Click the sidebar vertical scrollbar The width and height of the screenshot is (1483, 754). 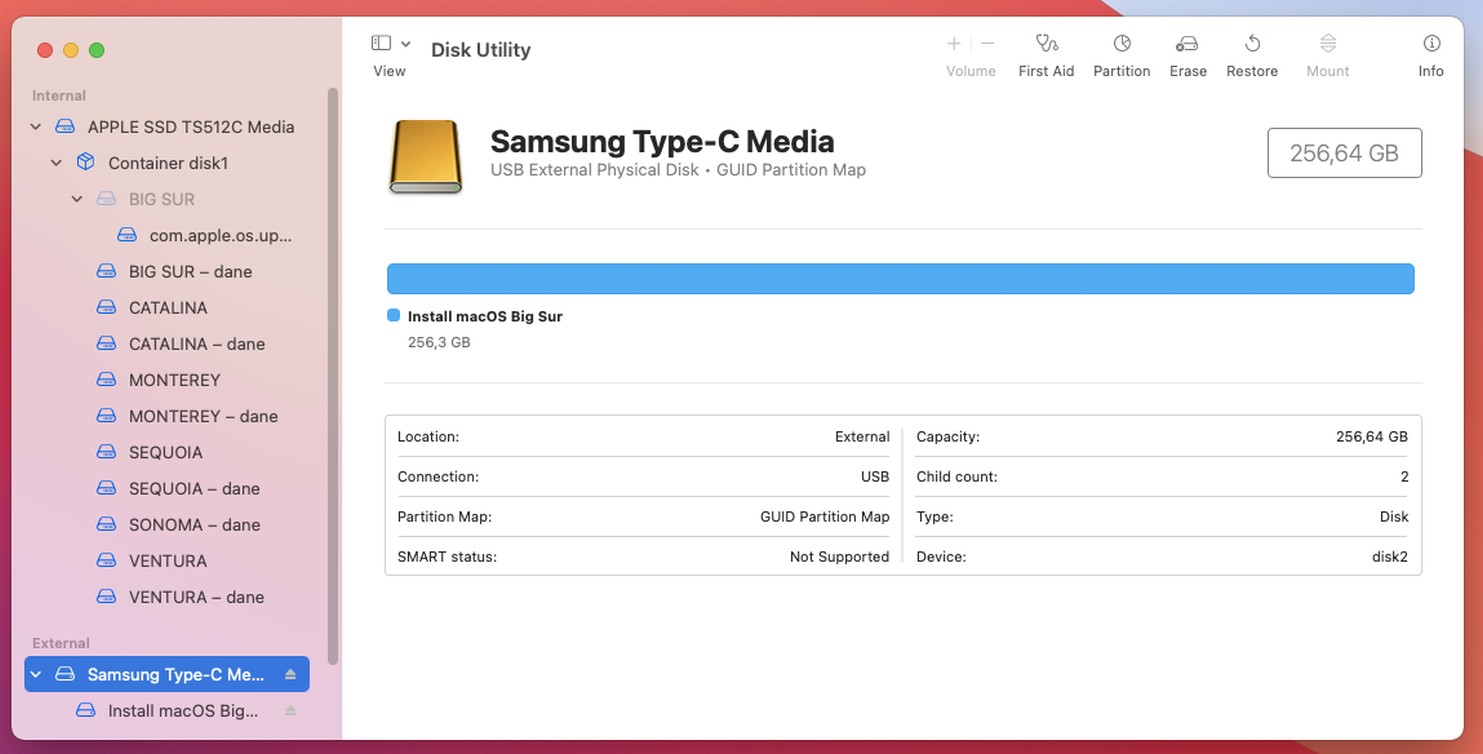coord(333,376)
